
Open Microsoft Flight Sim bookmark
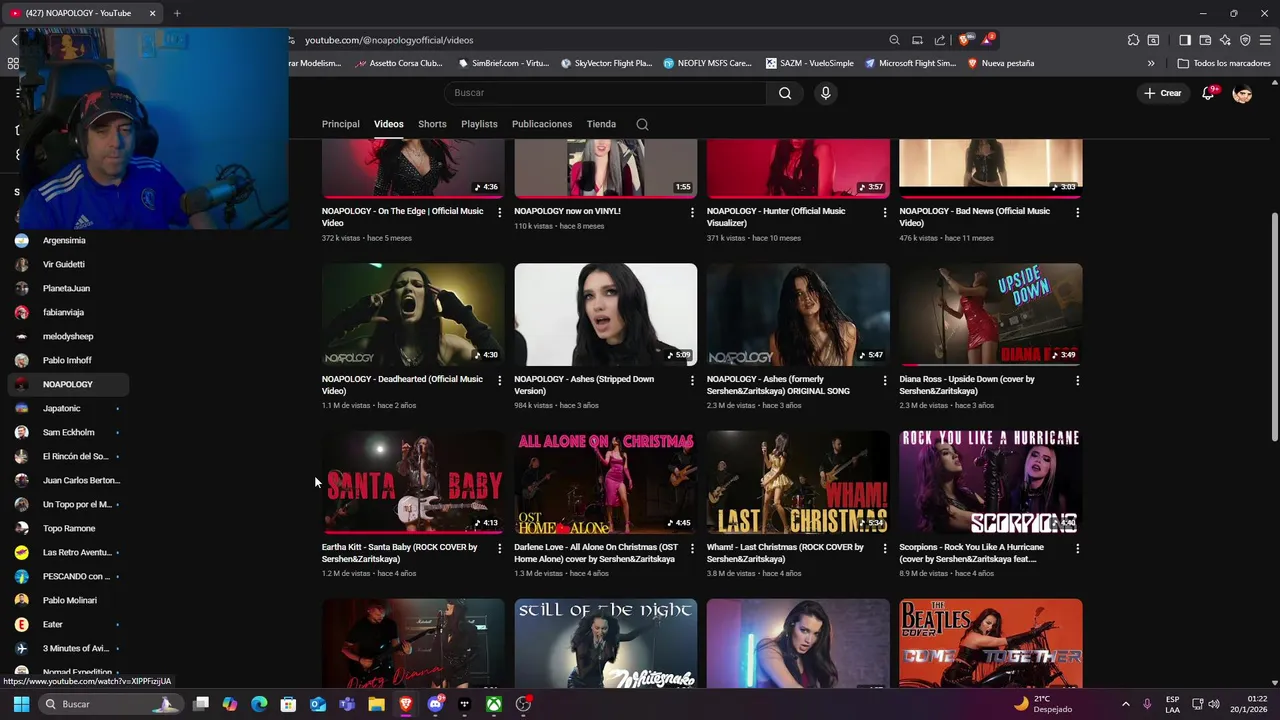(x=910, y=63)
